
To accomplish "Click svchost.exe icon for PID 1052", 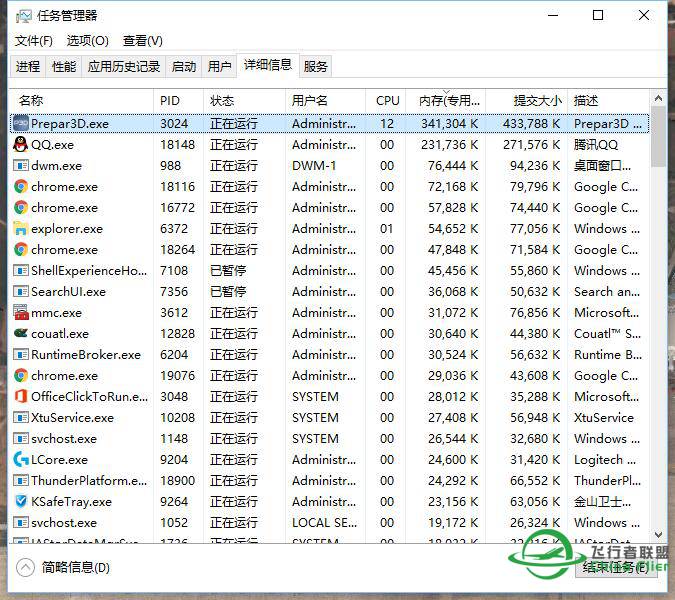I will pyautogui.click(x=21, y=523).
